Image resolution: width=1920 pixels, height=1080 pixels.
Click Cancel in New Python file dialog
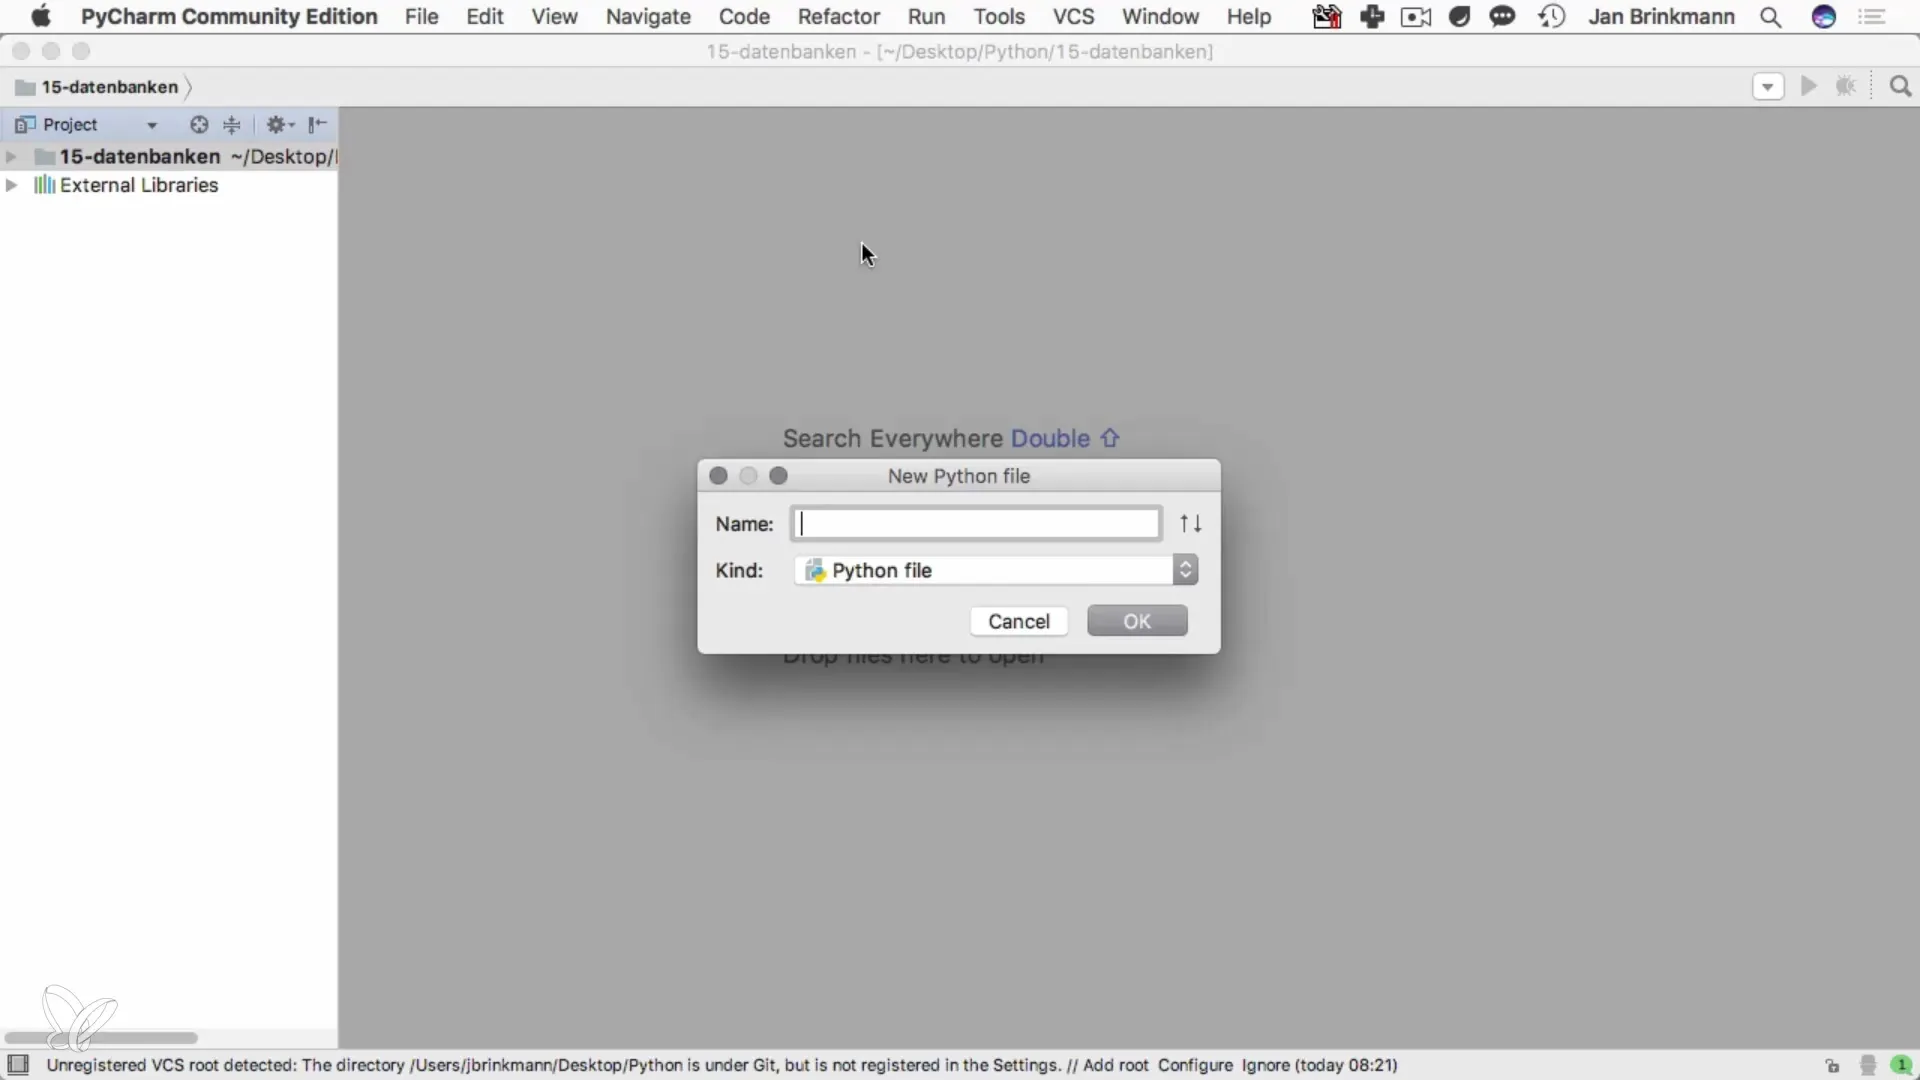tap(1019, 621)
